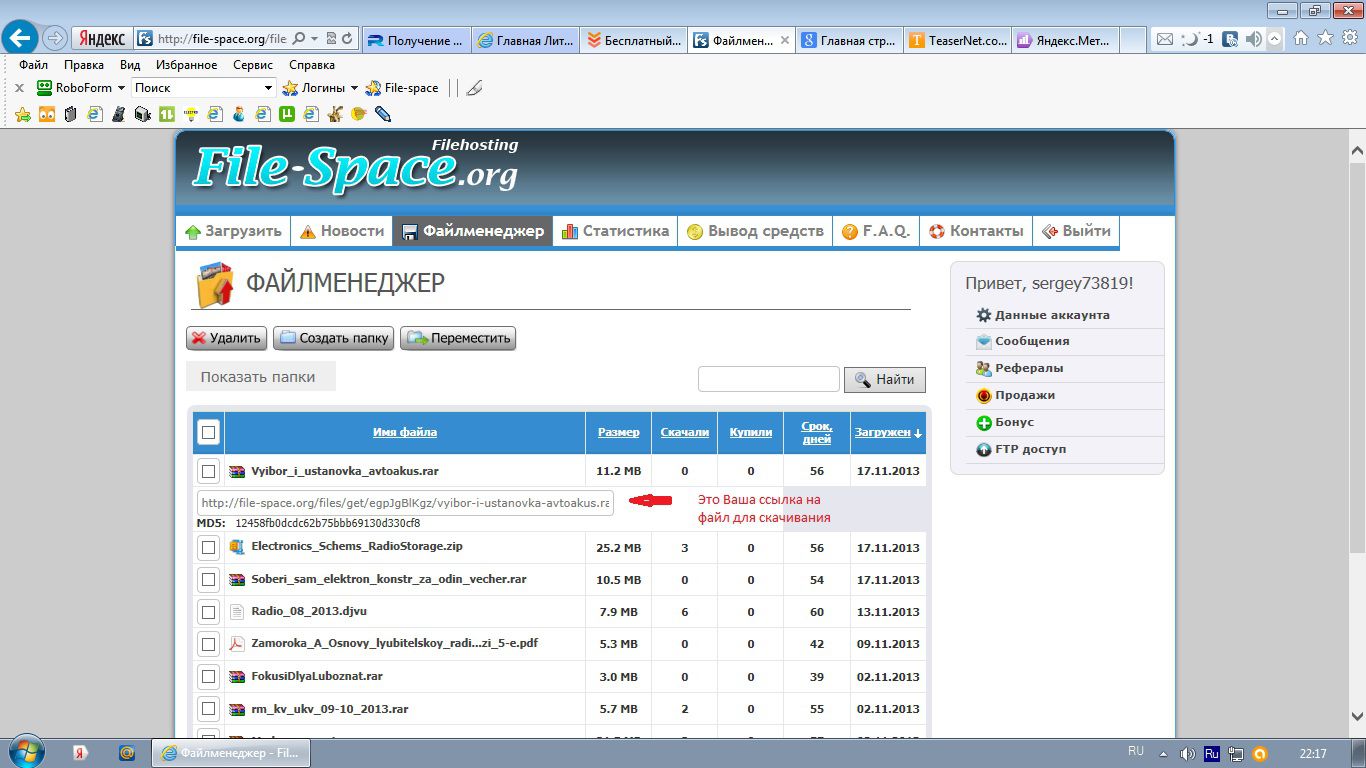Viewport: 1366px width, 768px height.
Task: Select the FokusiDlyaLuboznat.rar checkbox
Action: (208, 677)
